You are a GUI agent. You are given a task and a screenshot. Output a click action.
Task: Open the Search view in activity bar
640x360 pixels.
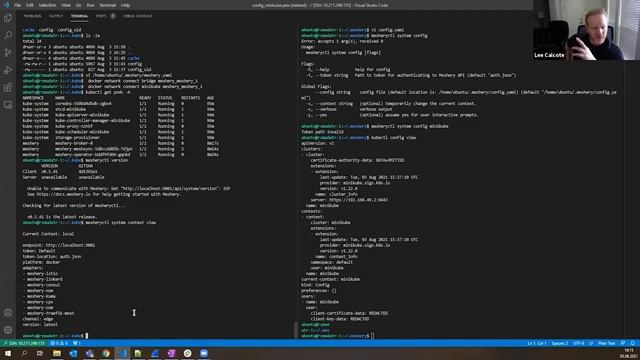point(8,35)
